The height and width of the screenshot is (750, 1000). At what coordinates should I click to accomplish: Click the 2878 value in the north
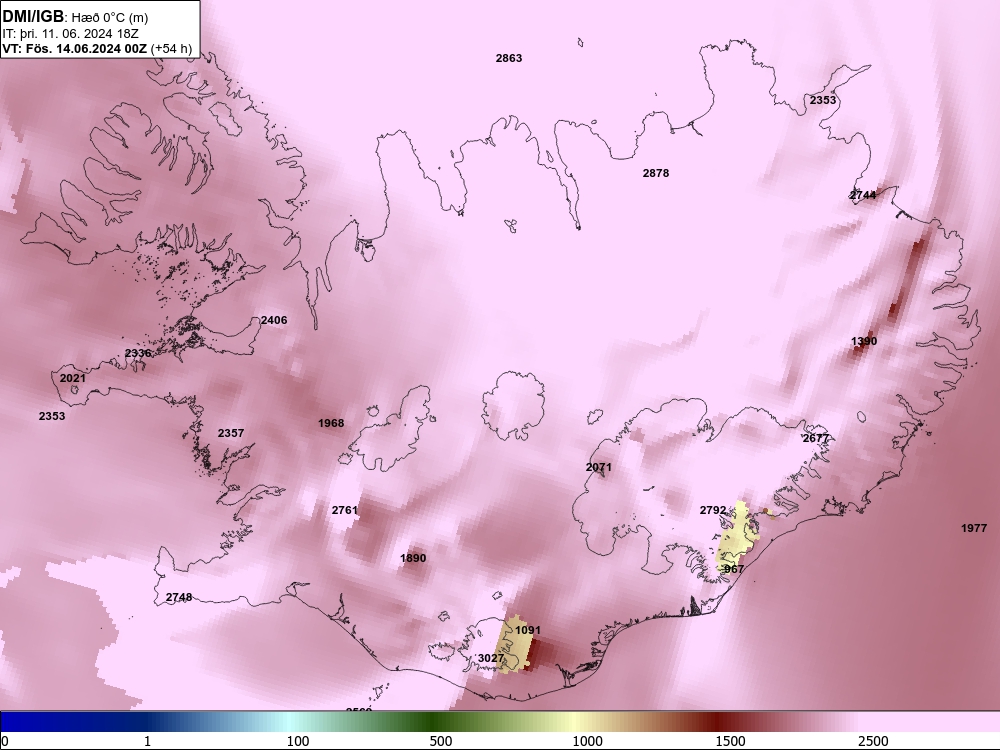[x=656, y=173]
